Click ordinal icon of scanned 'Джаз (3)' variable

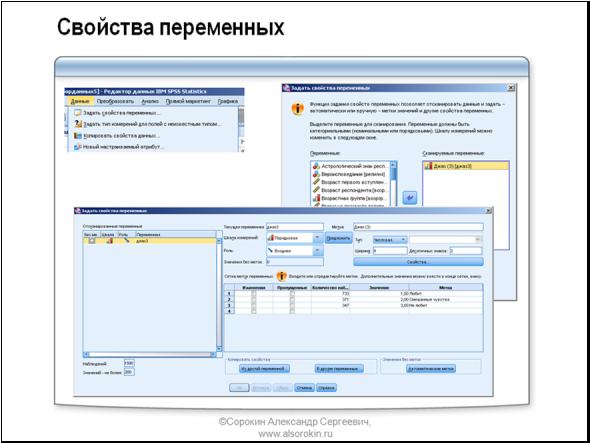pos(428,166)
